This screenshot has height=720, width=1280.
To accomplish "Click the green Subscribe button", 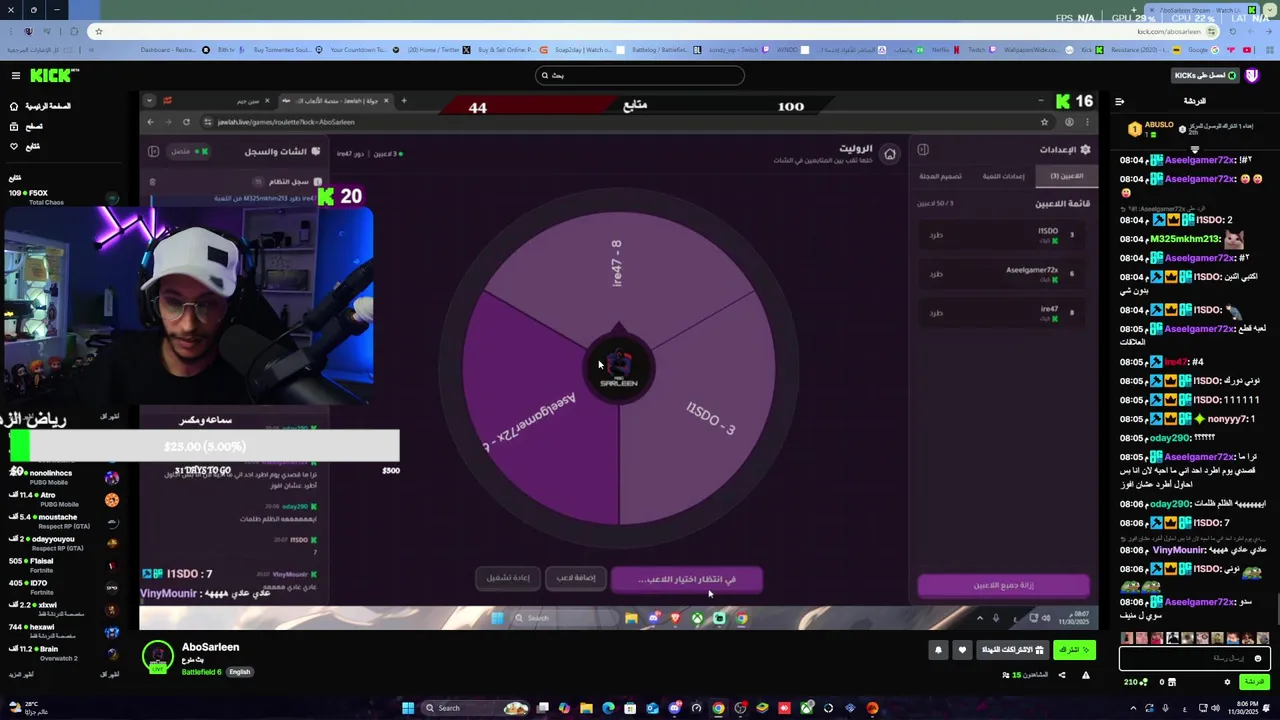I will tap(1075, 650).
